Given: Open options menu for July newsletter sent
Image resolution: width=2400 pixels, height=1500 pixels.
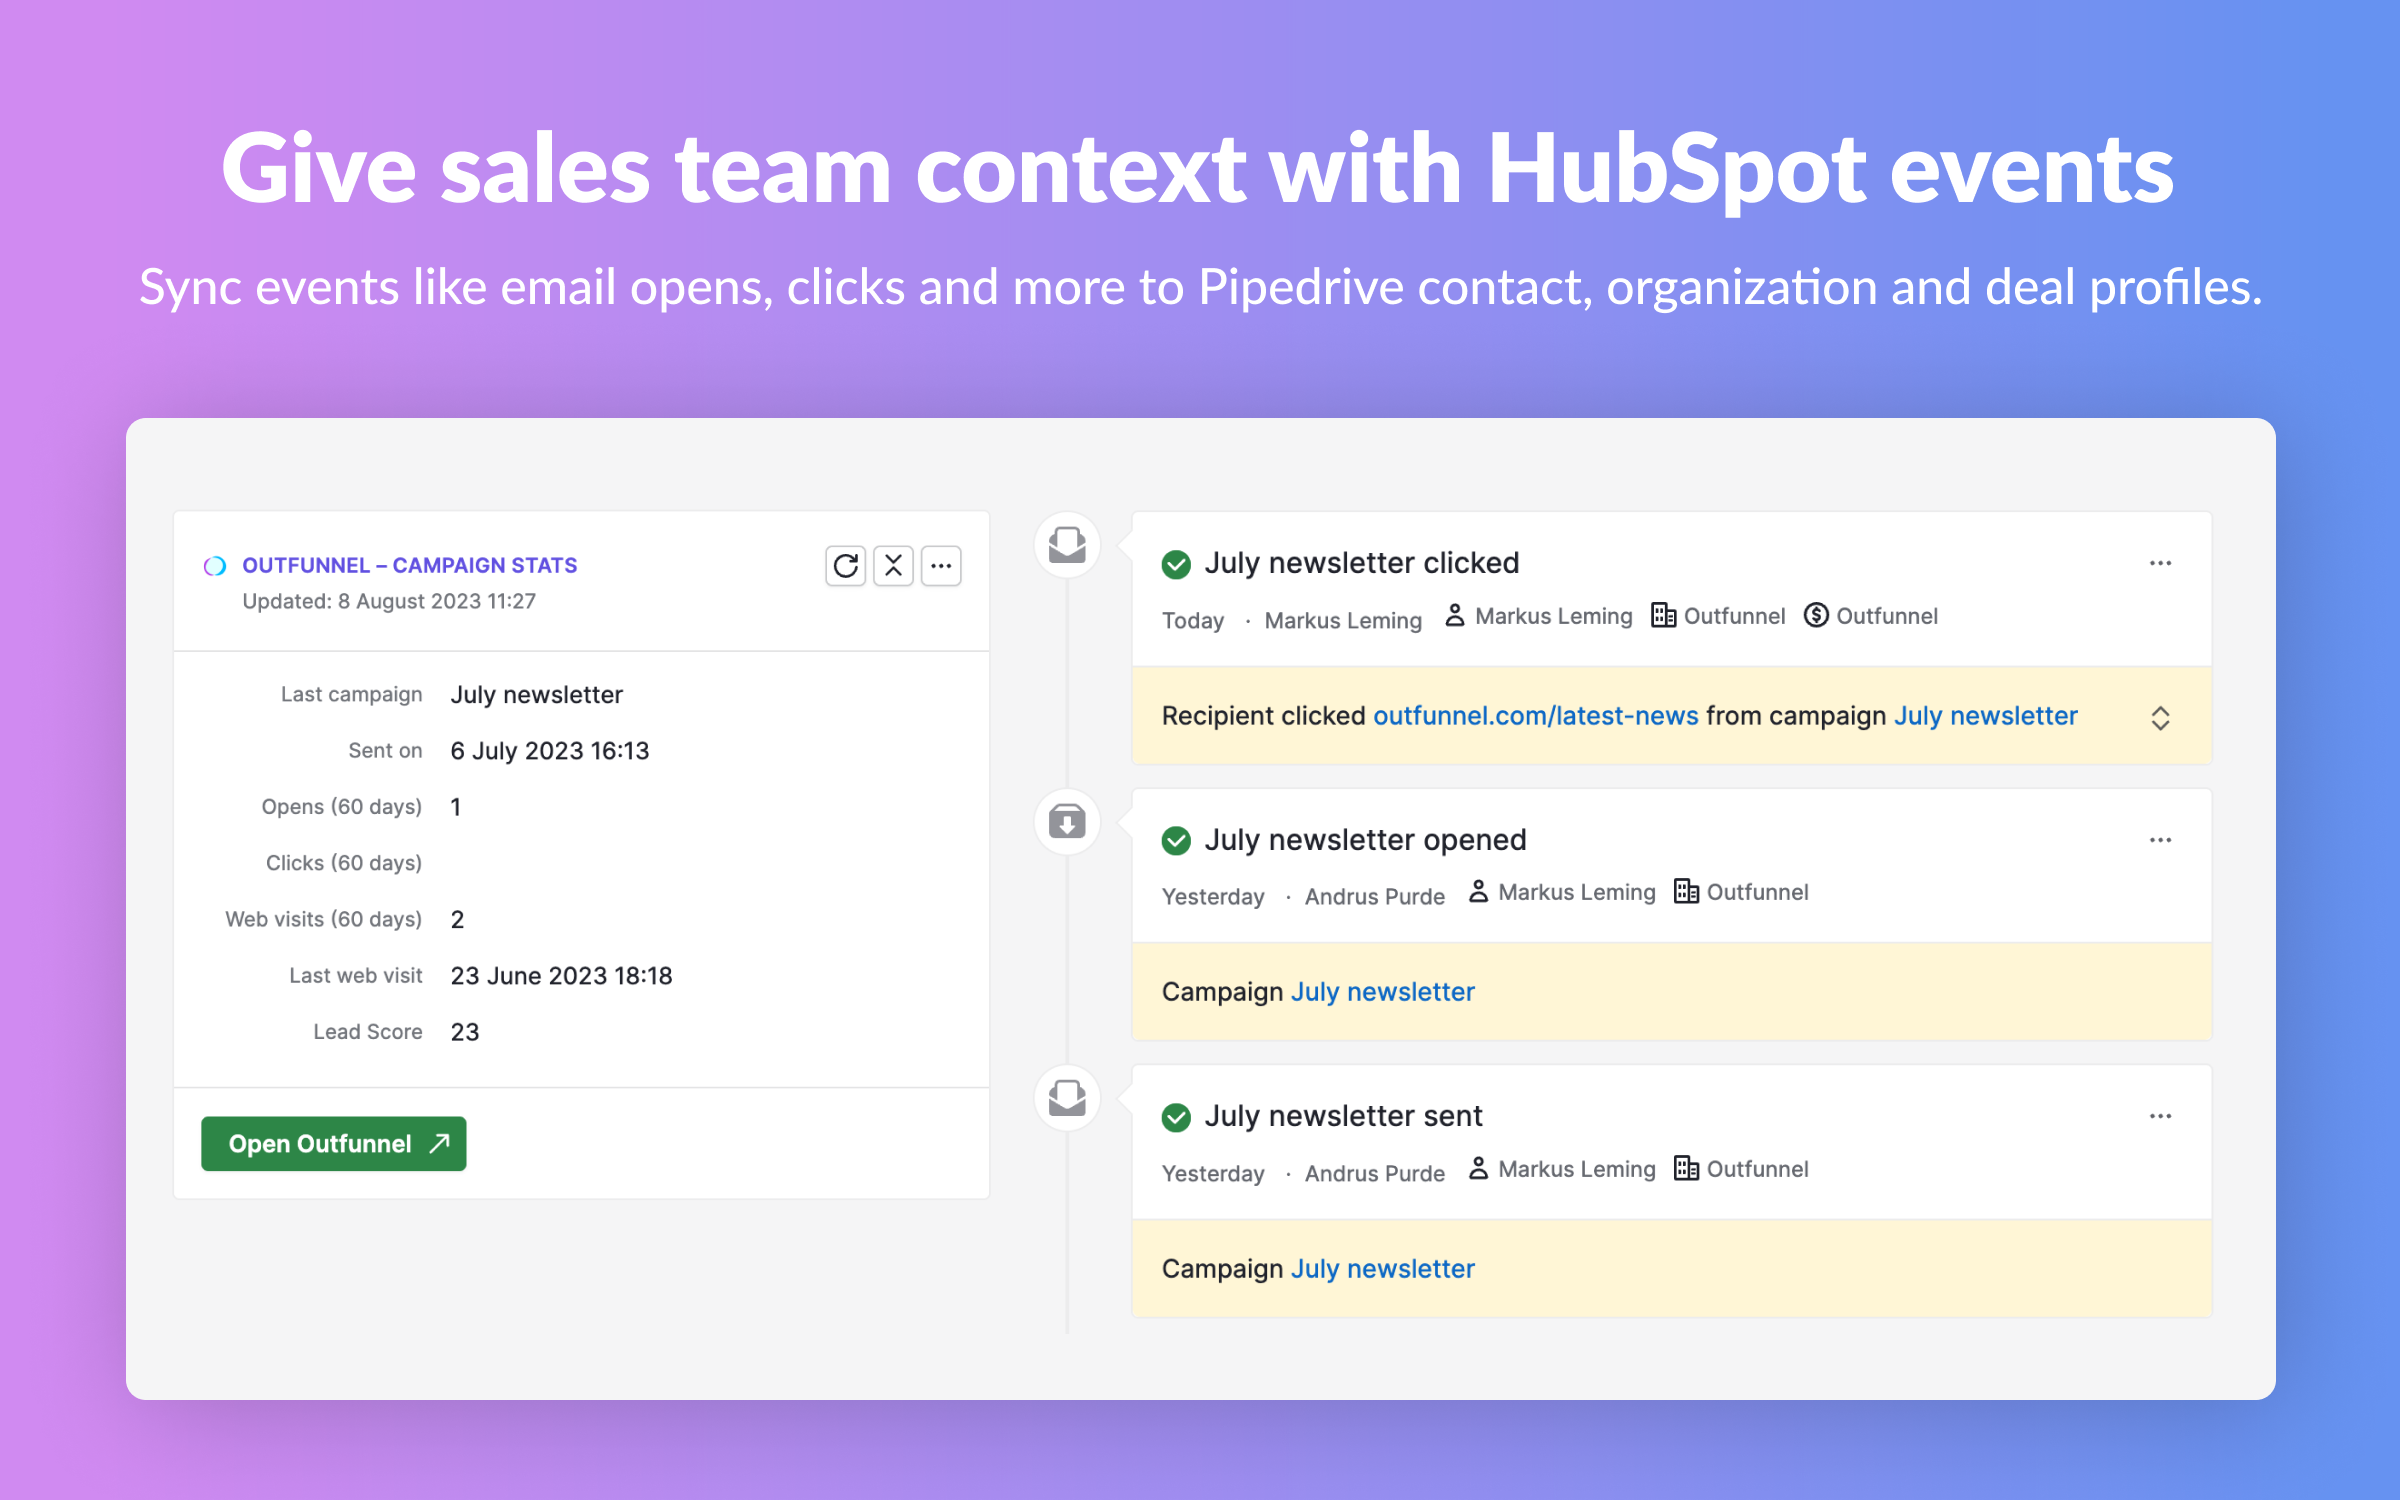Looking at the screenshot, I should pos(2160,1117).
